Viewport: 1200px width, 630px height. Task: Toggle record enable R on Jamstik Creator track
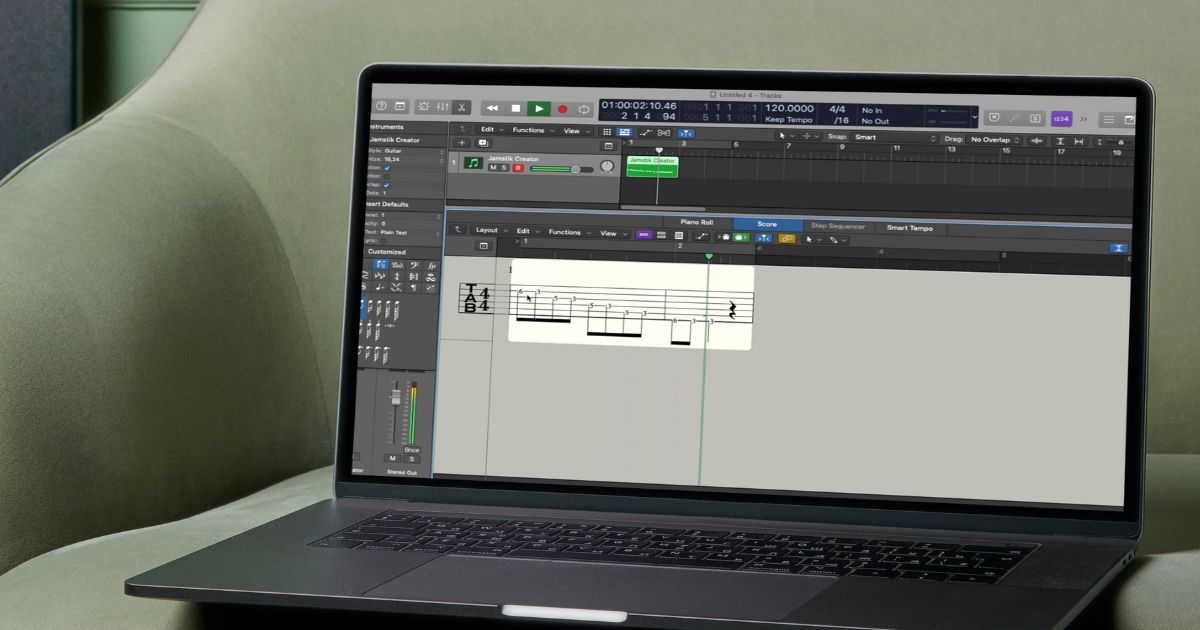517,168
